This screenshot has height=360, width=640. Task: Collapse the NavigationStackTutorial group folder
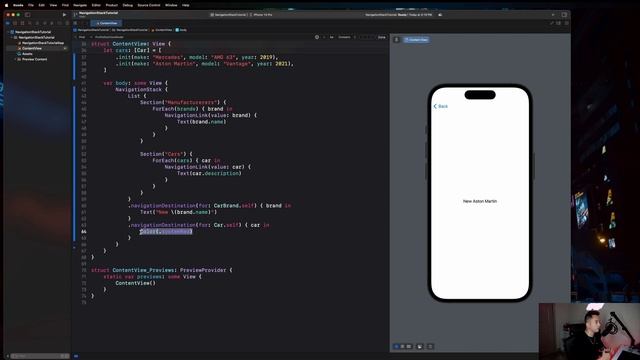(x=11, y=37)
